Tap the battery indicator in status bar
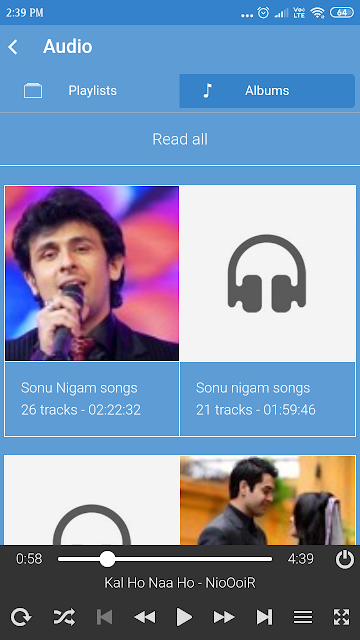360x640 pixels. 342,13
